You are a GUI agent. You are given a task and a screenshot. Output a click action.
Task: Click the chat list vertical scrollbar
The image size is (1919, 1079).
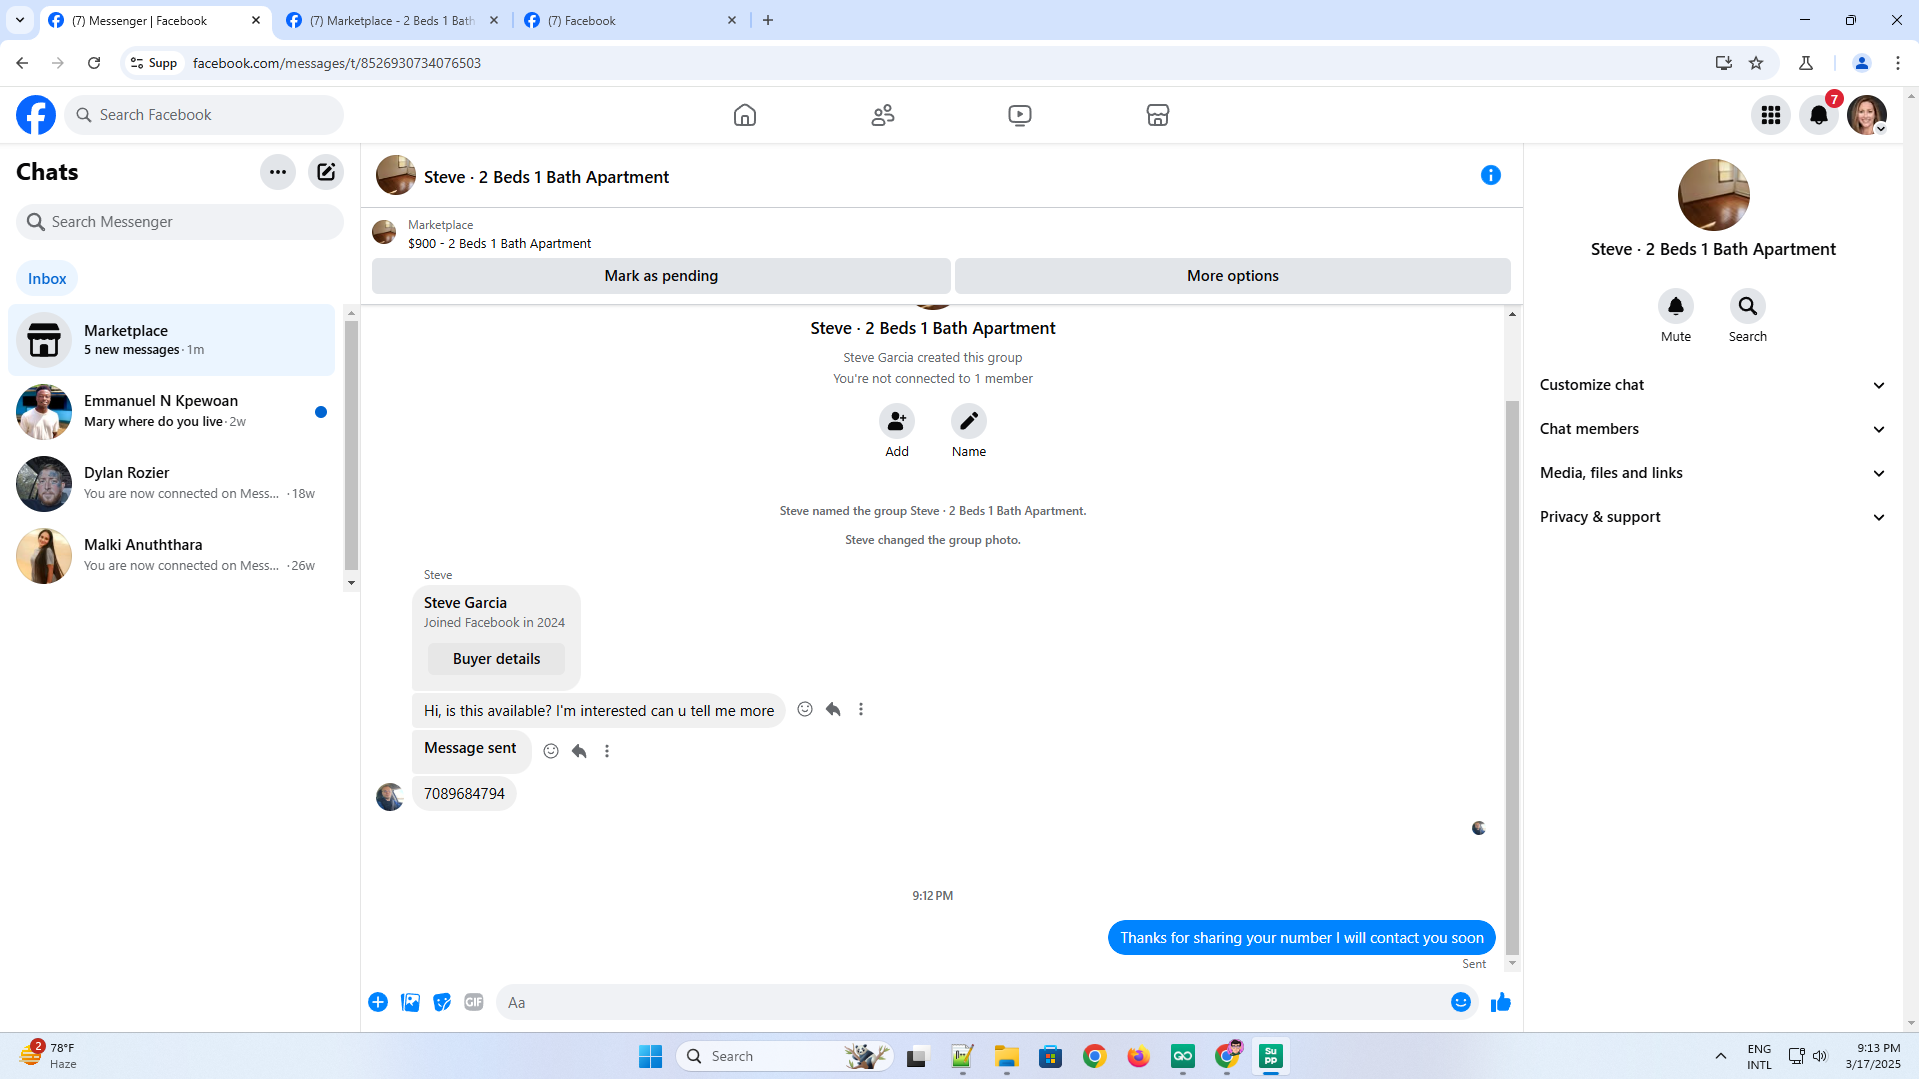[x=351, y=445]
